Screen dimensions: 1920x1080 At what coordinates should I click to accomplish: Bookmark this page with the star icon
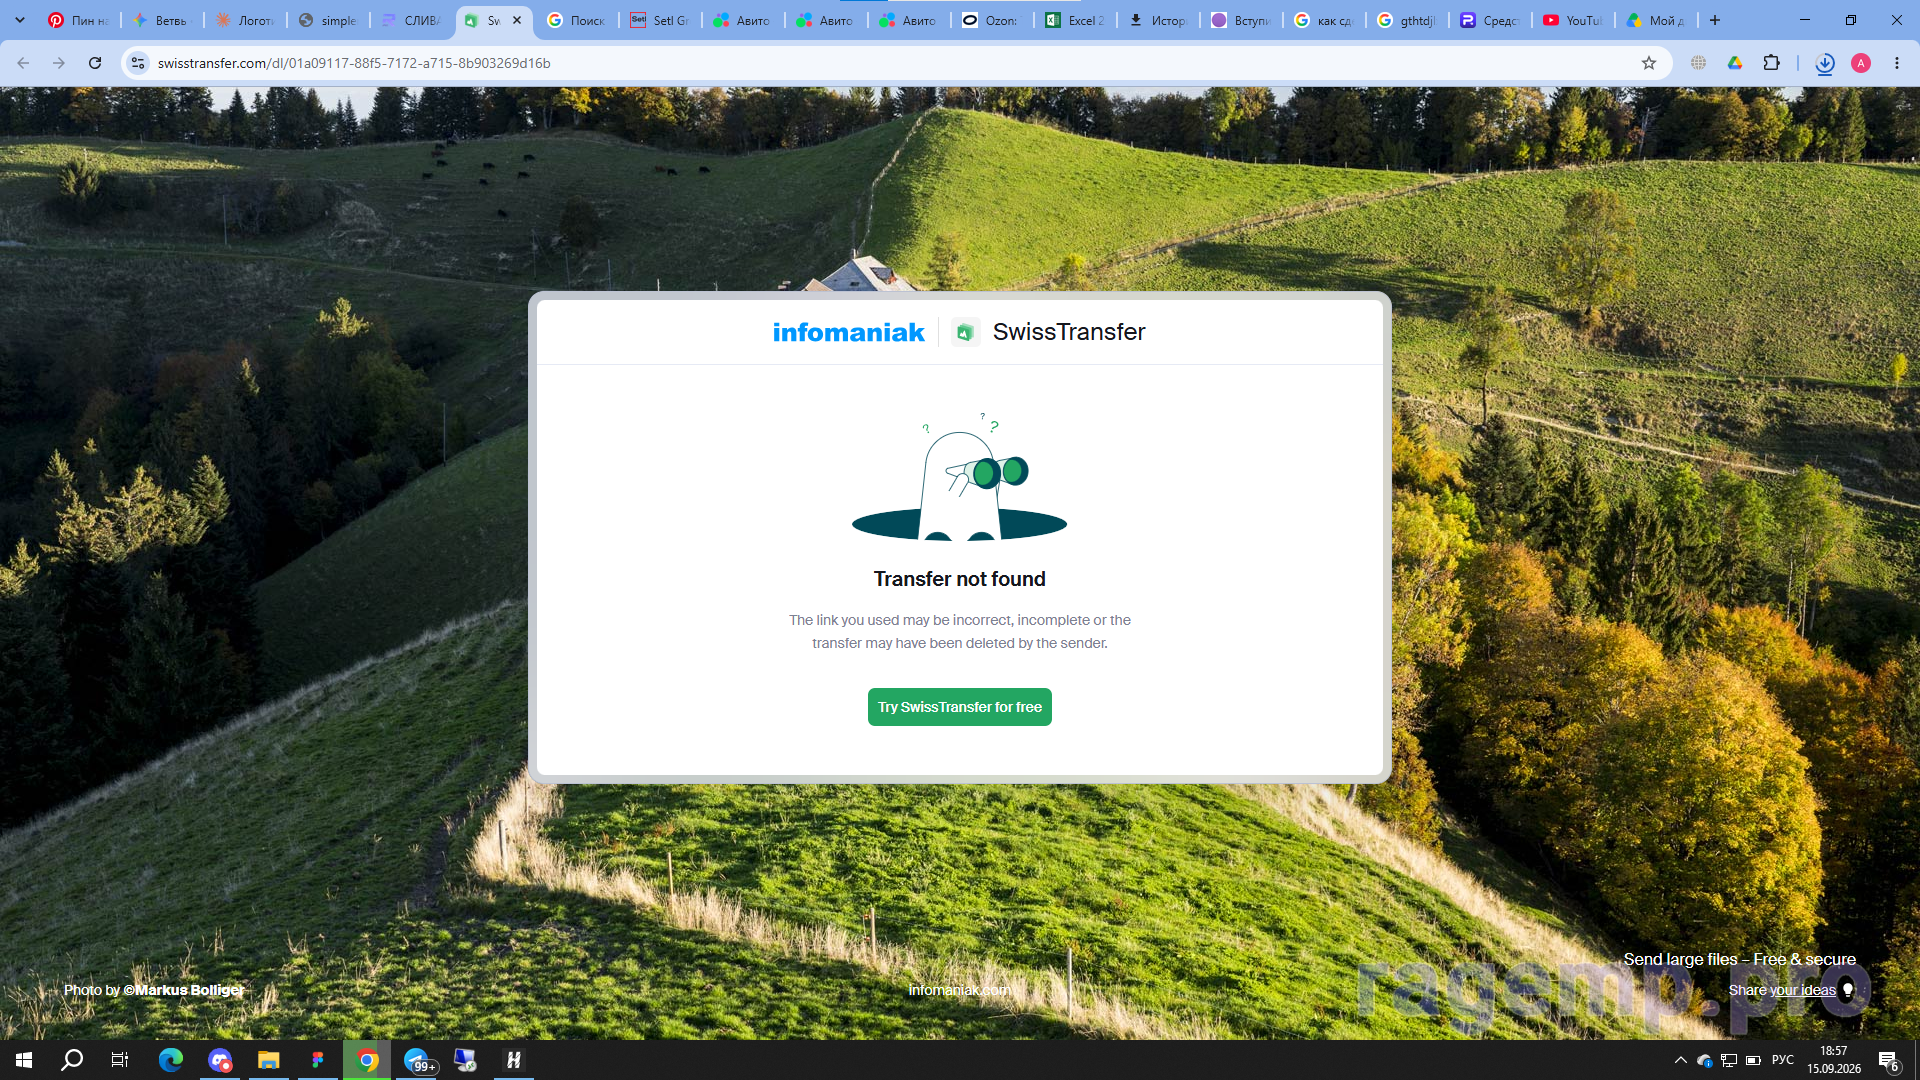point(1649,63)
